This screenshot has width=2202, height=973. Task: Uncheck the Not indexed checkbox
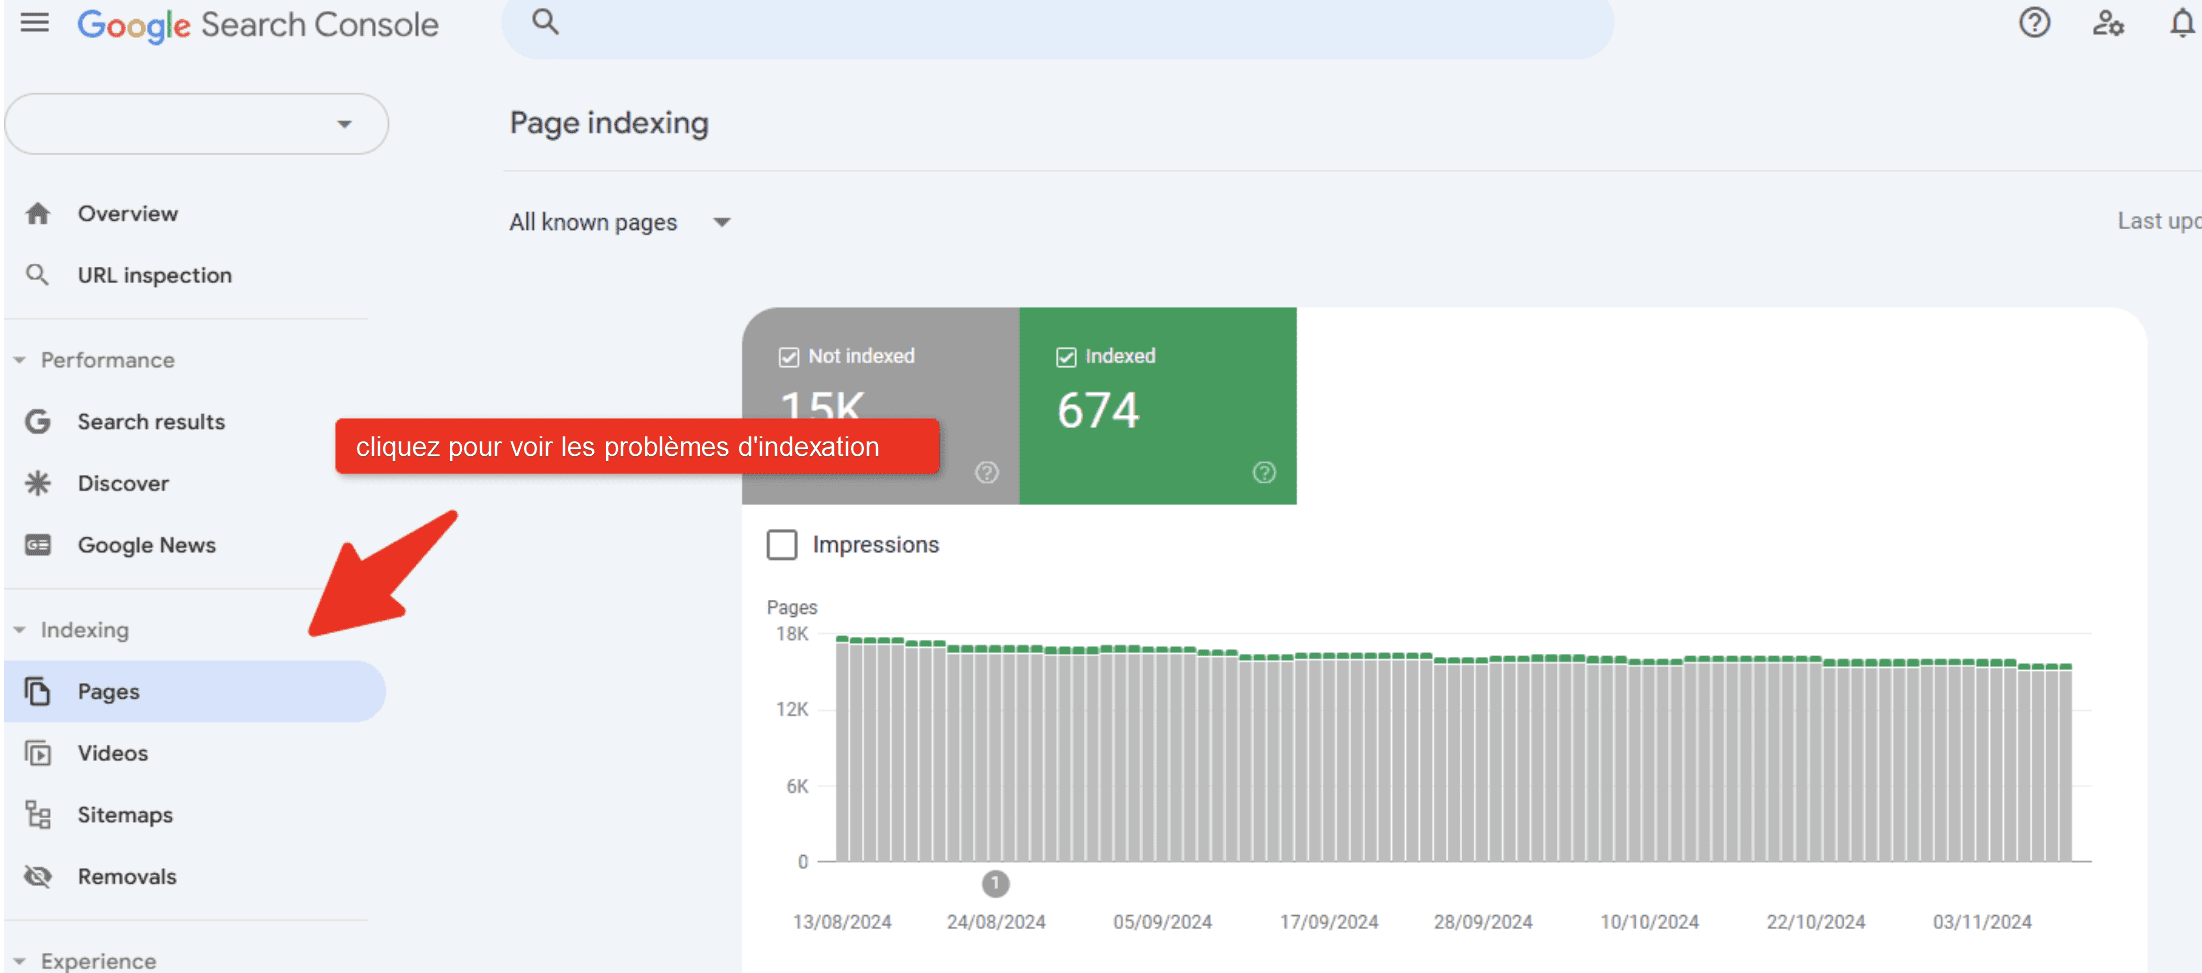(789, 357)
